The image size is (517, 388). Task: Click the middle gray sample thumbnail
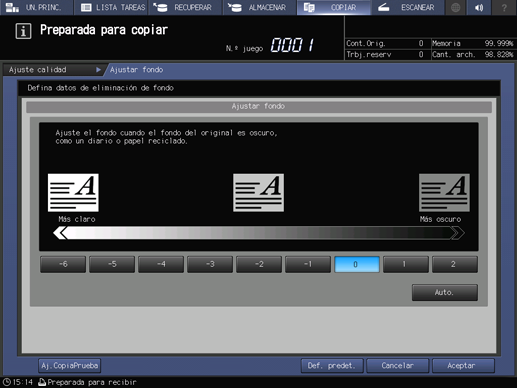tap(259, 192)
